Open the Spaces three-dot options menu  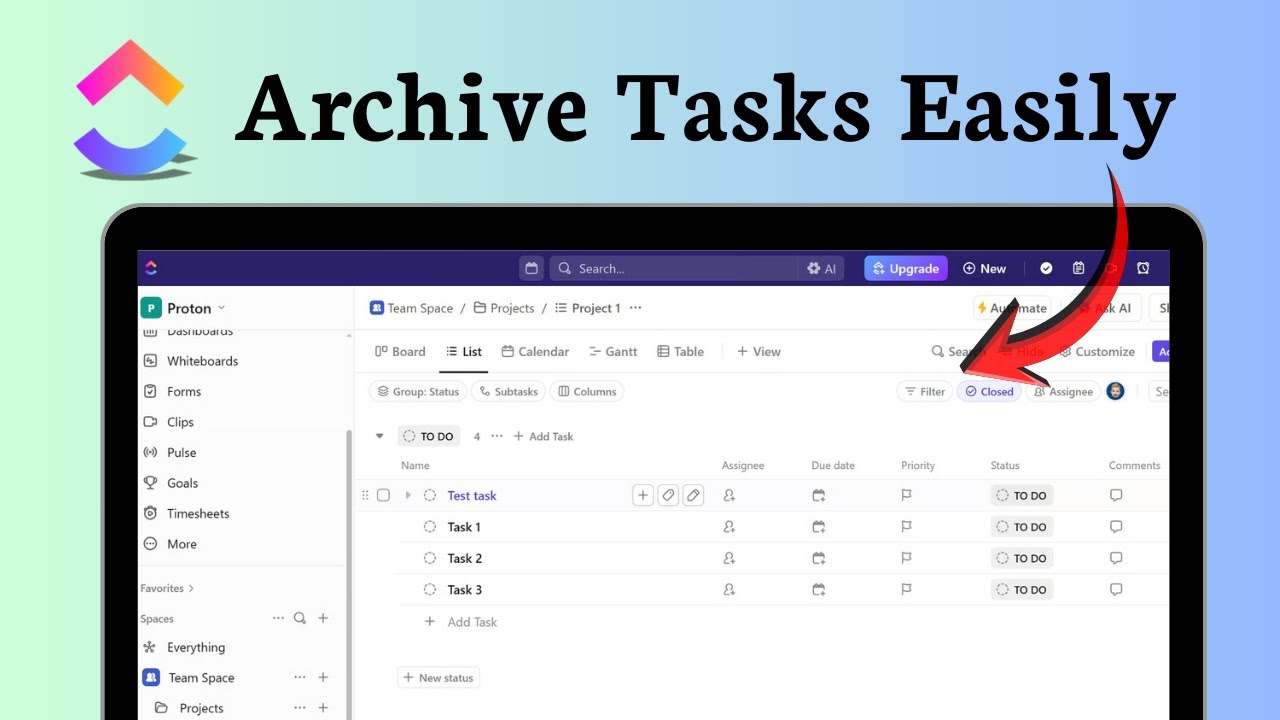(x=278, y=618)
